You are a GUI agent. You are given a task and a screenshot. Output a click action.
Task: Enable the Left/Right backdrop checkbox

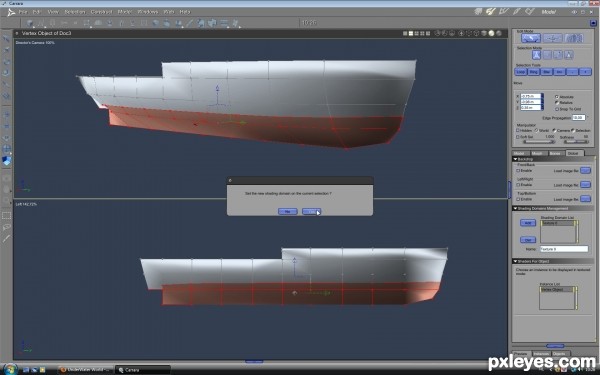pos(518,185)
